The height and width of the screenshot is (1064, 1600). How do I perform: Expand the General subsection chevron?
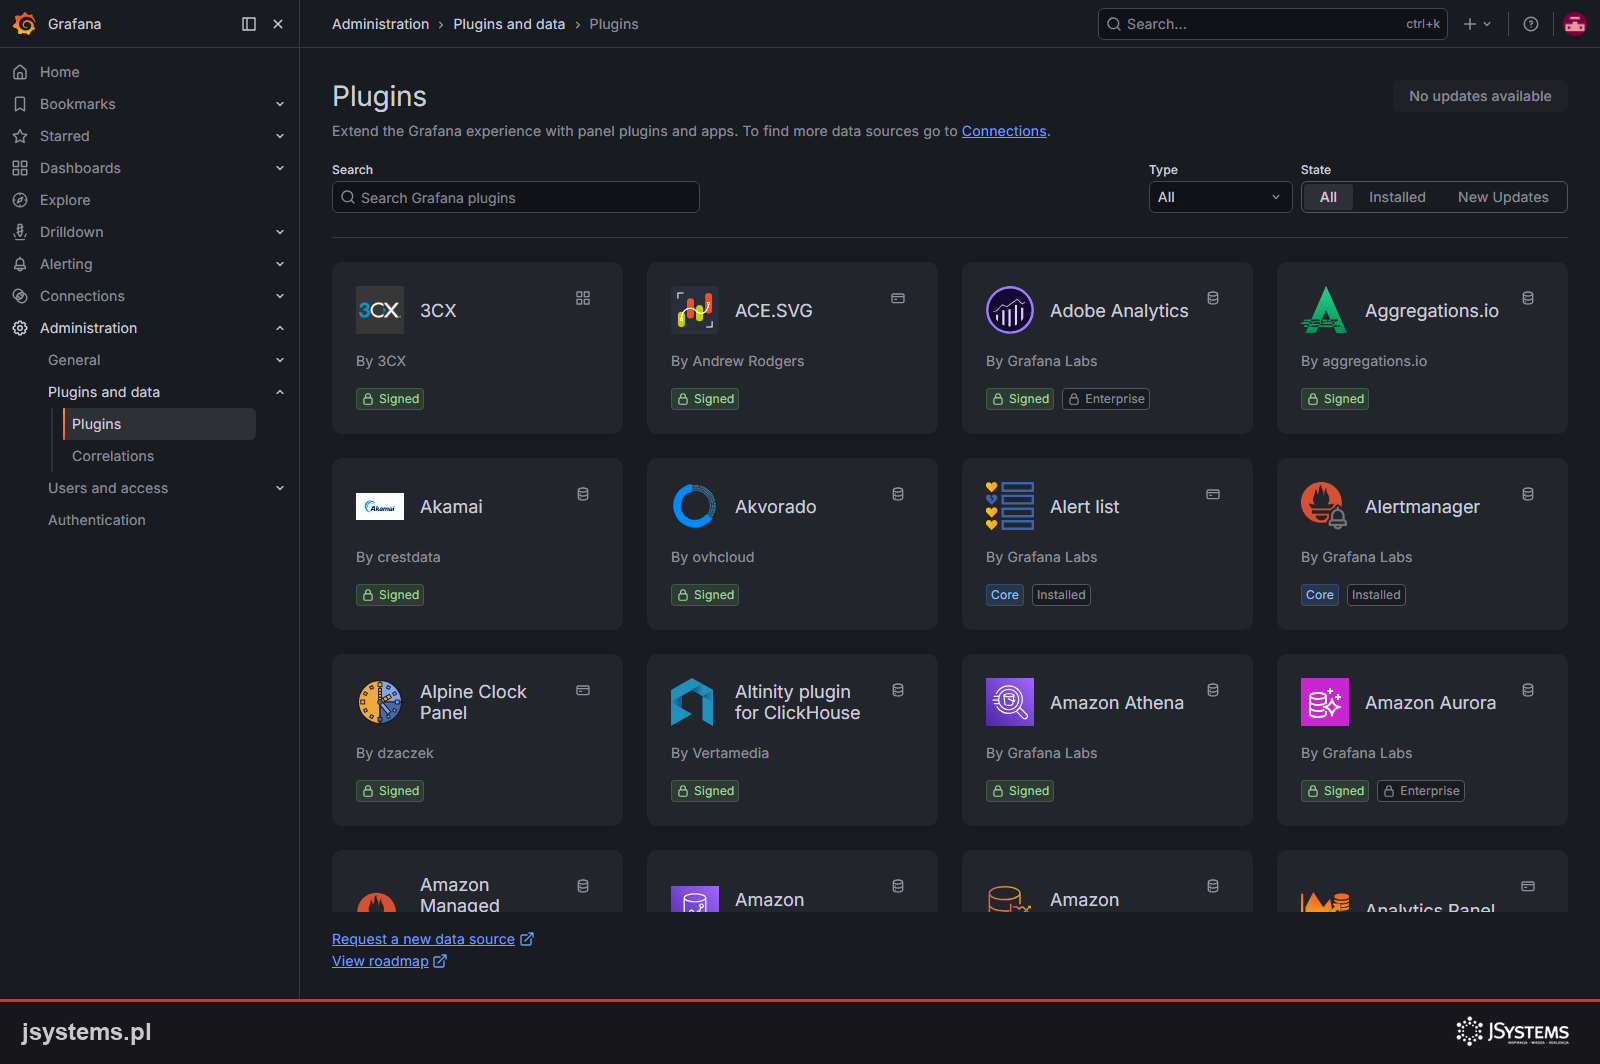pyautogui.click(x=280, y=360)
